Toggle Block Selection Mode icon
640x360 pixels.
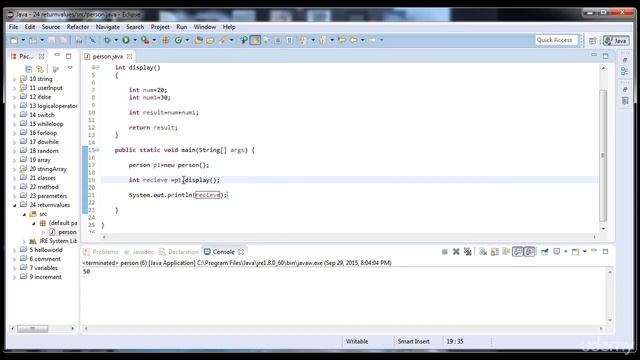click(x=278, y=40)
